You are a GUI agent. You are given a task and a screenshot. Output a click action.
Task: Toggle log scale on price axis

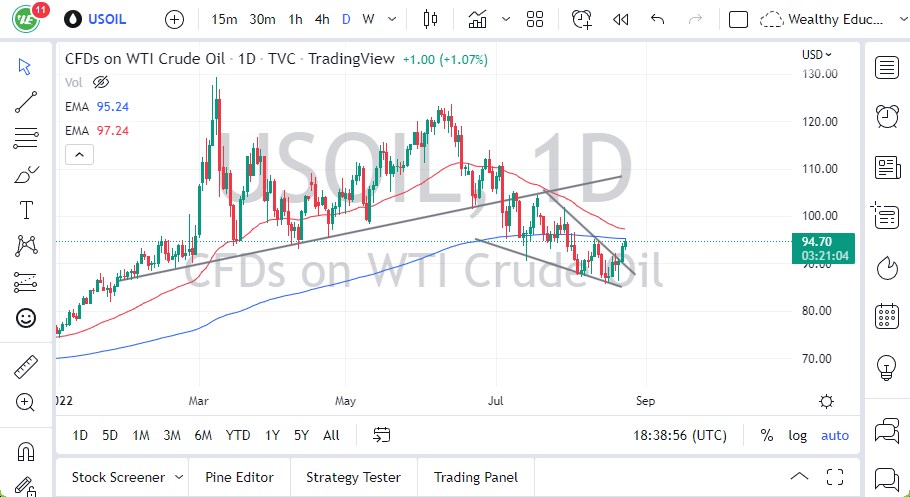coord(797,435)
